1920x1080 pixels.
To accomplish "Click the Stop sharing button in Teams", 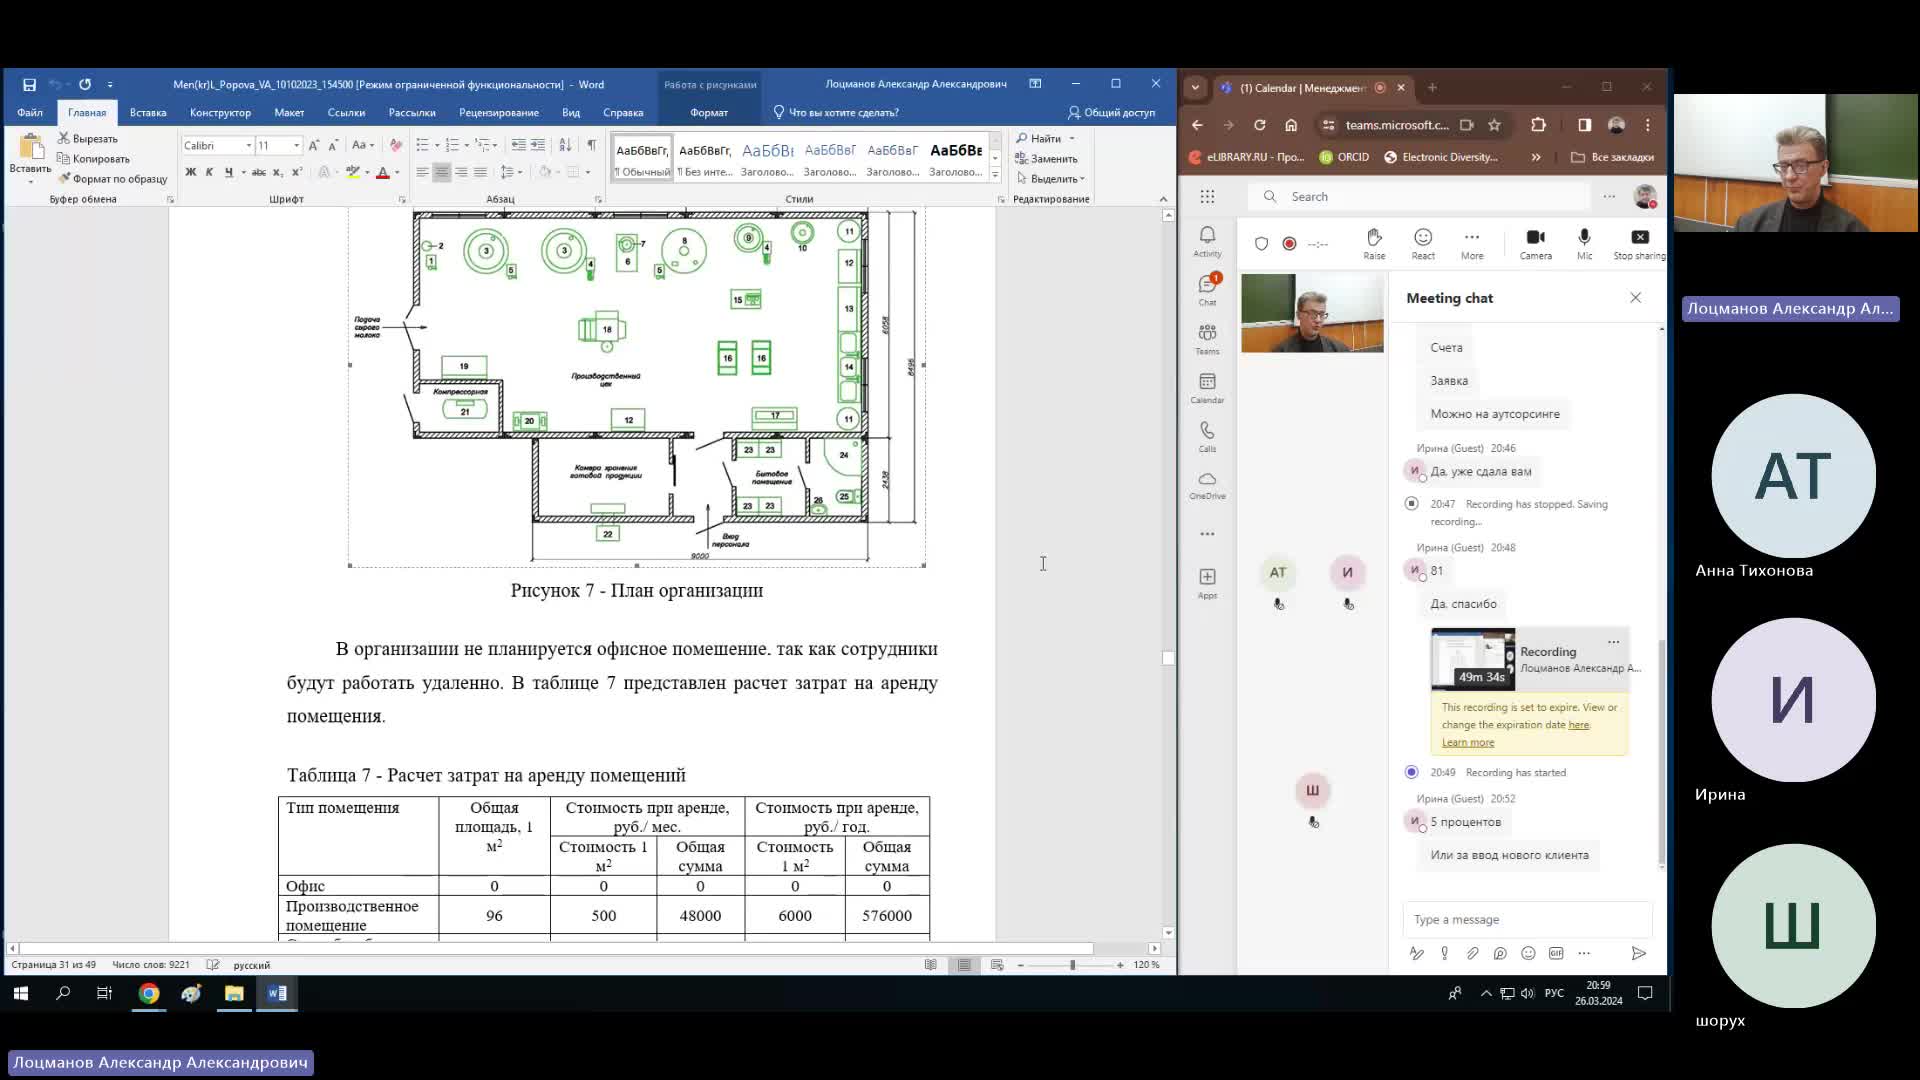I will click(x=1639, y=243).
